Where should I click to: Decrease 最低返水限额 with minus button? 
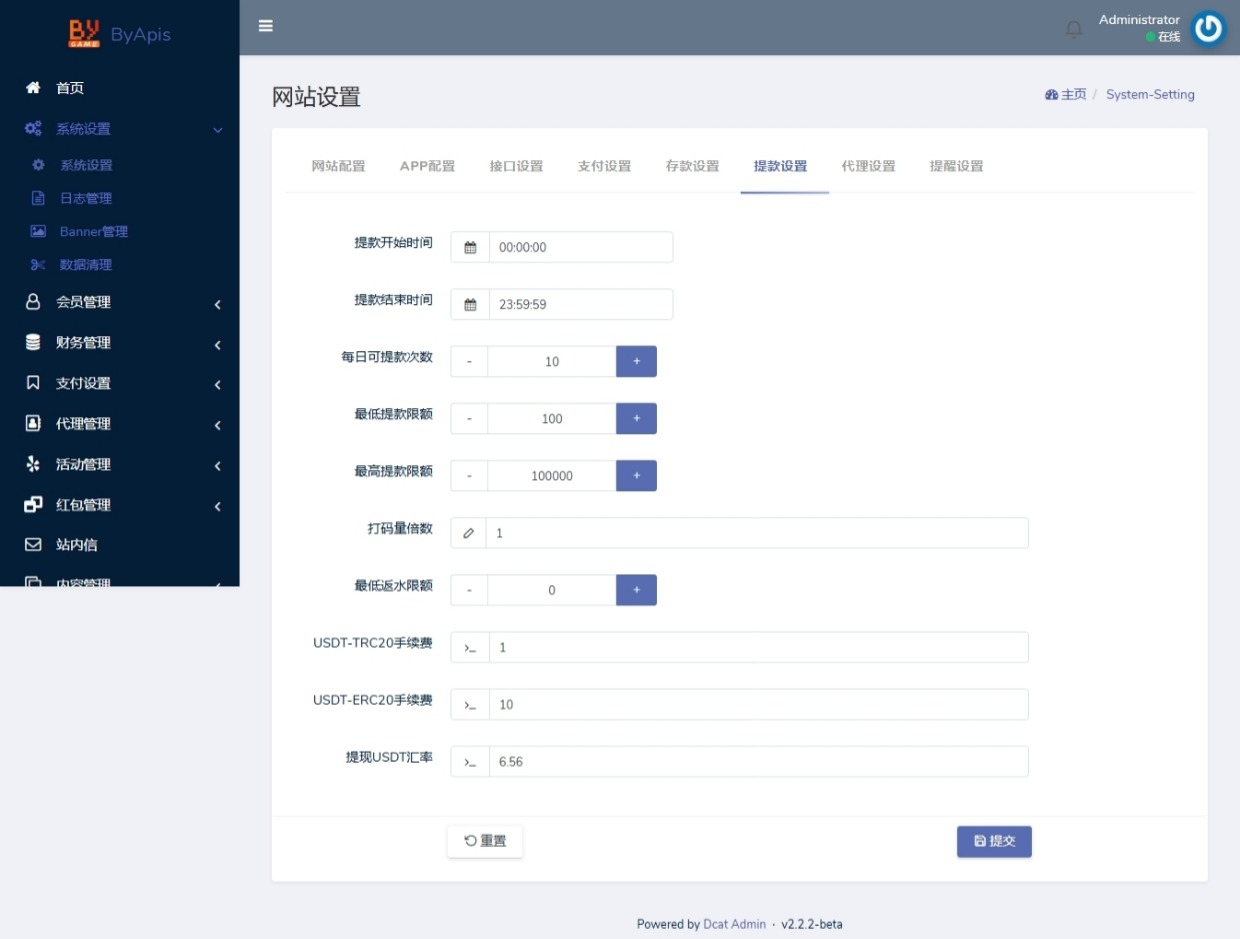(x=469, y=590)
